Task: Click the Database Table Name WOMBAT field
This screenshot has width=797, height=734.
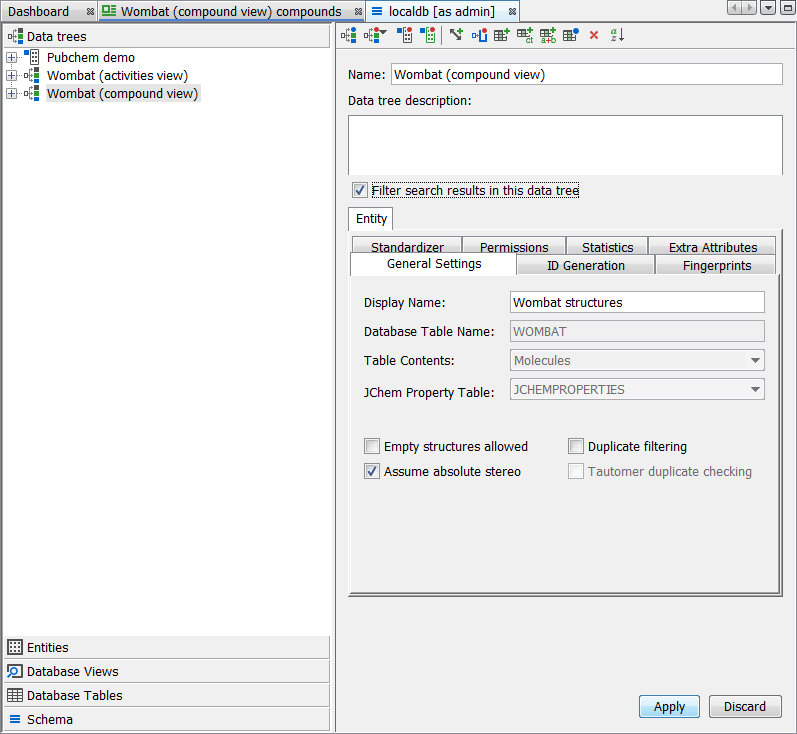Action: pyautogui.click(x=637, y=331)
